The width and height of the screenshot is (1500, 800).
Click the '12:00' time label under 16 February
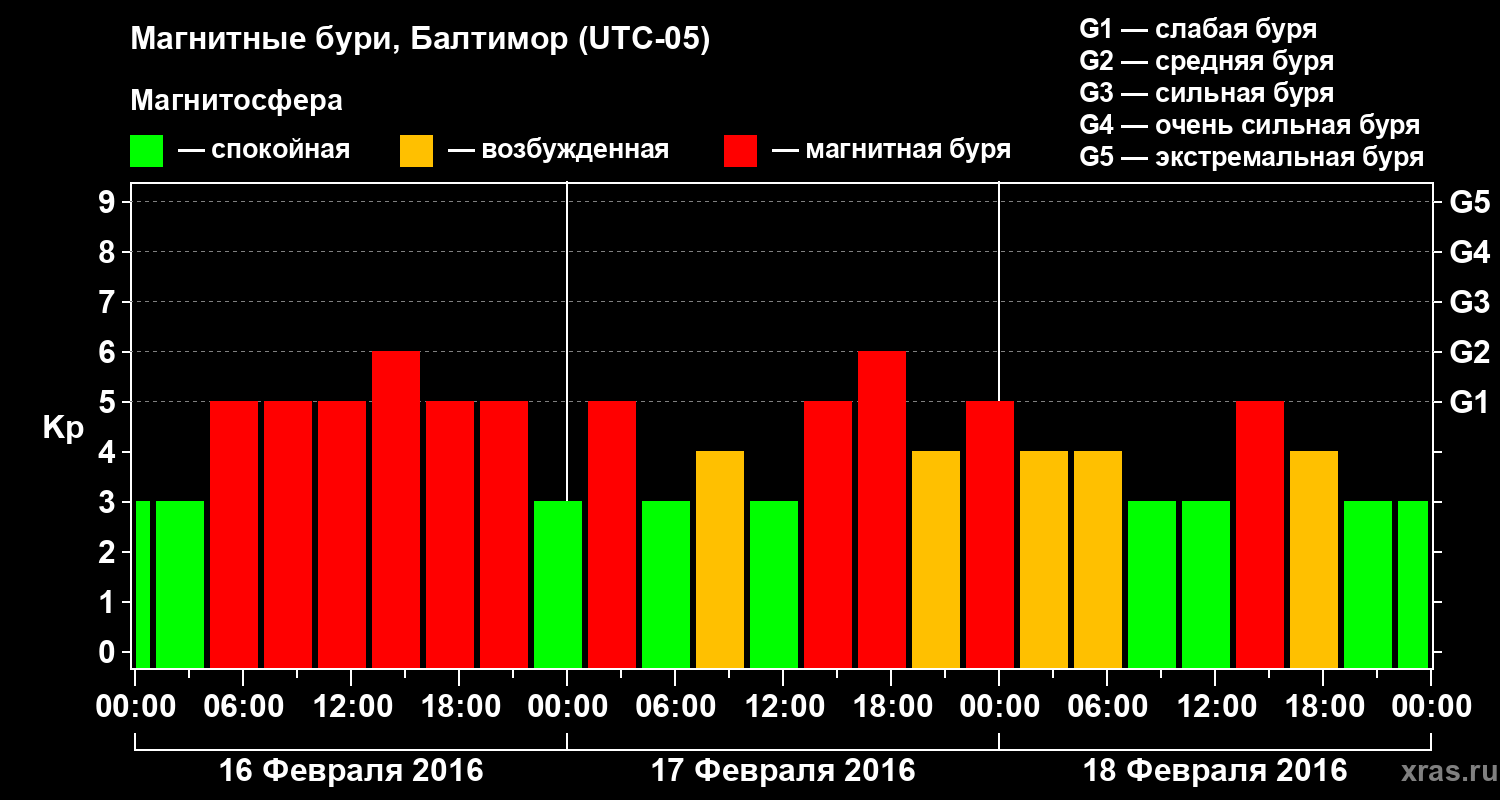tap(351, 706)
